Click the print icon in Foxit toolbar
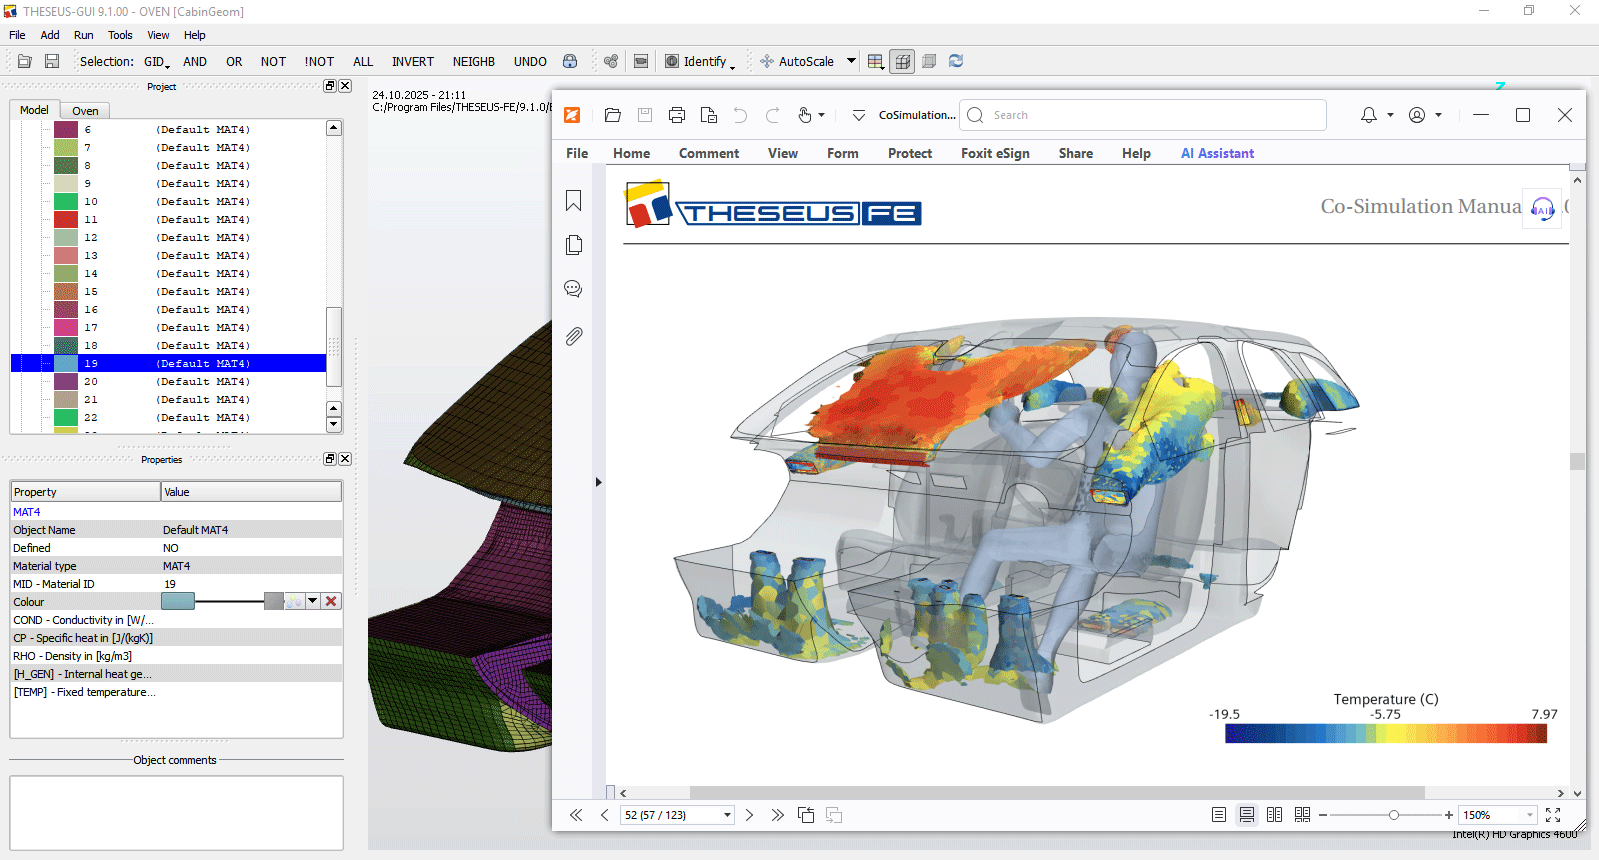Image resolution: width=1599 pixels, height=860 pixels. point(677,115)
